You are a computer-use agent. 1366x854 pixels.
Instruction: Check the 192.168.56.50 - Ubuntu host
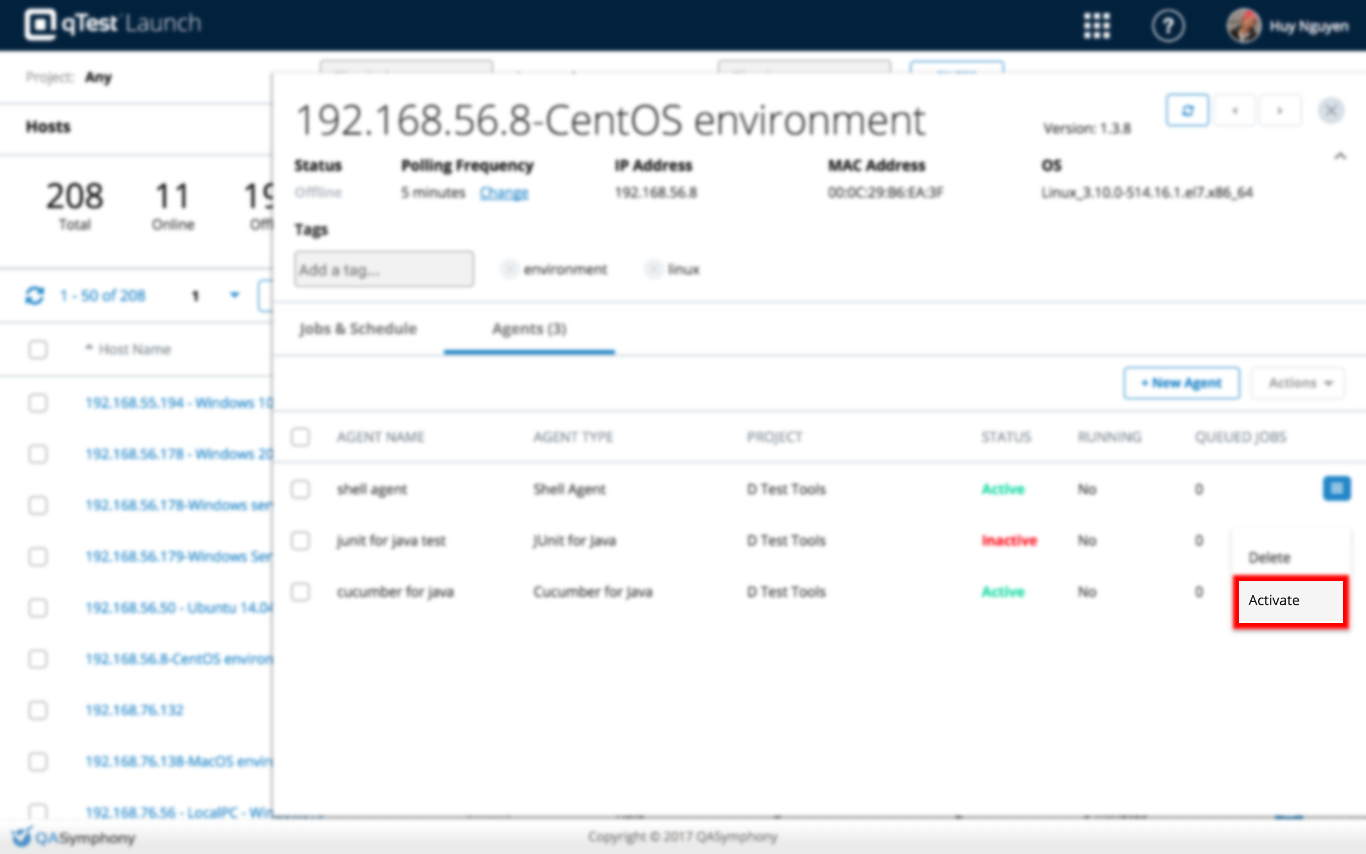[x=38, y=608]
